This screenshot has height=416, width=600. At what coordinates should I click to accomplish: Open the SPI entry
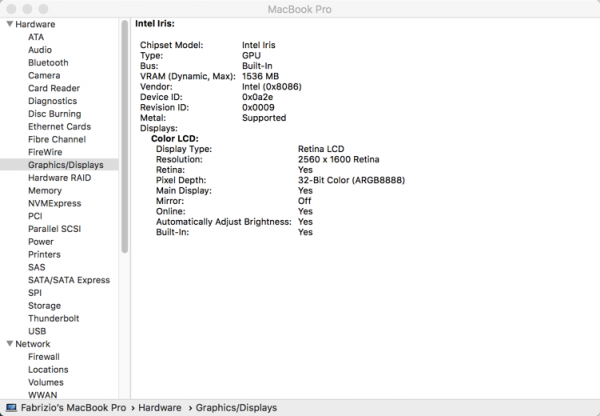coord(35,293)
